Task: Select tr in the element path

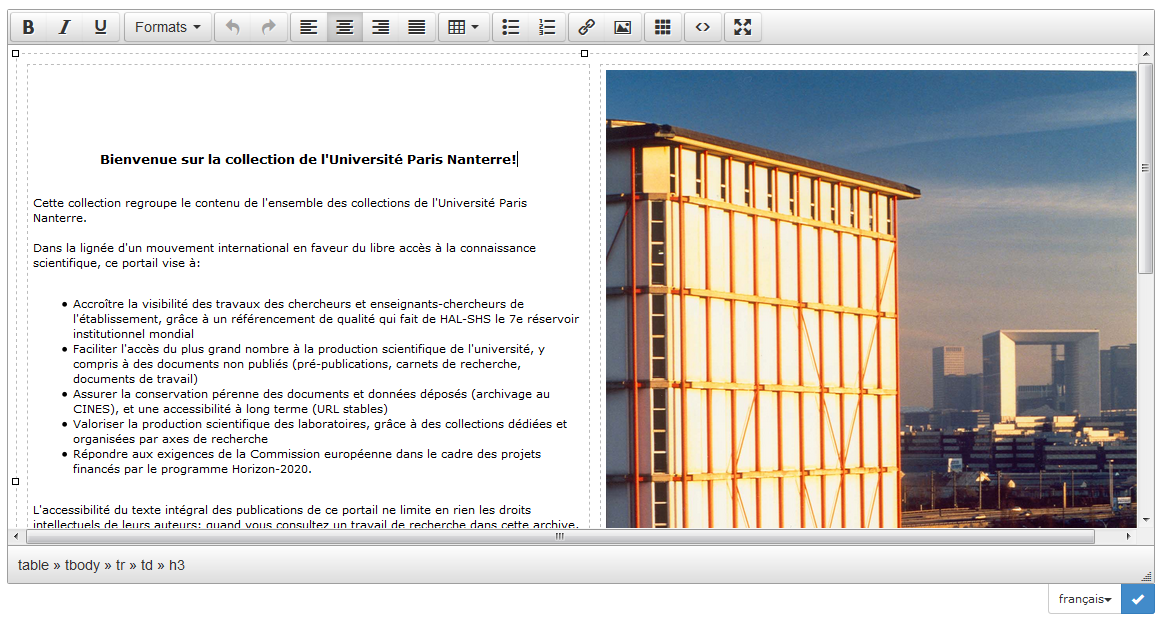Action: (120, 565)
